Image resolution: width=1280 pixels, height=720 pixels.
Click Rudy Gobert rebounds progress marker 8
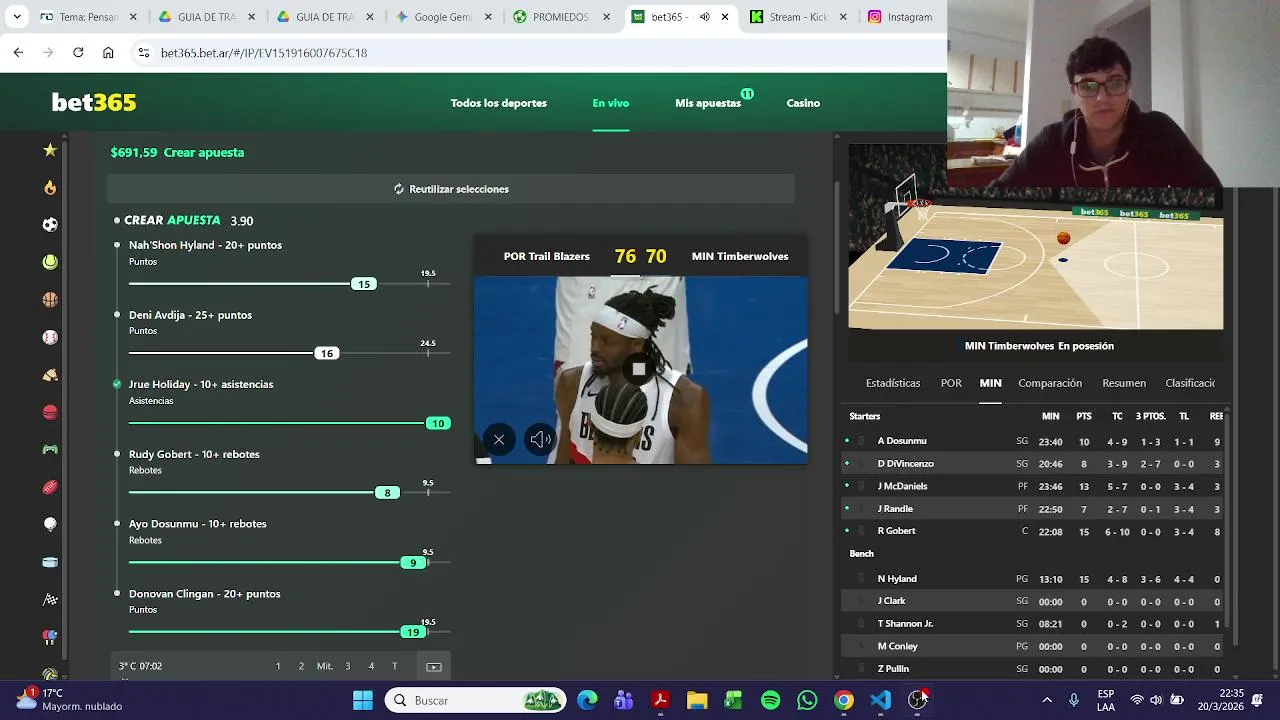[x=387, y=493]
